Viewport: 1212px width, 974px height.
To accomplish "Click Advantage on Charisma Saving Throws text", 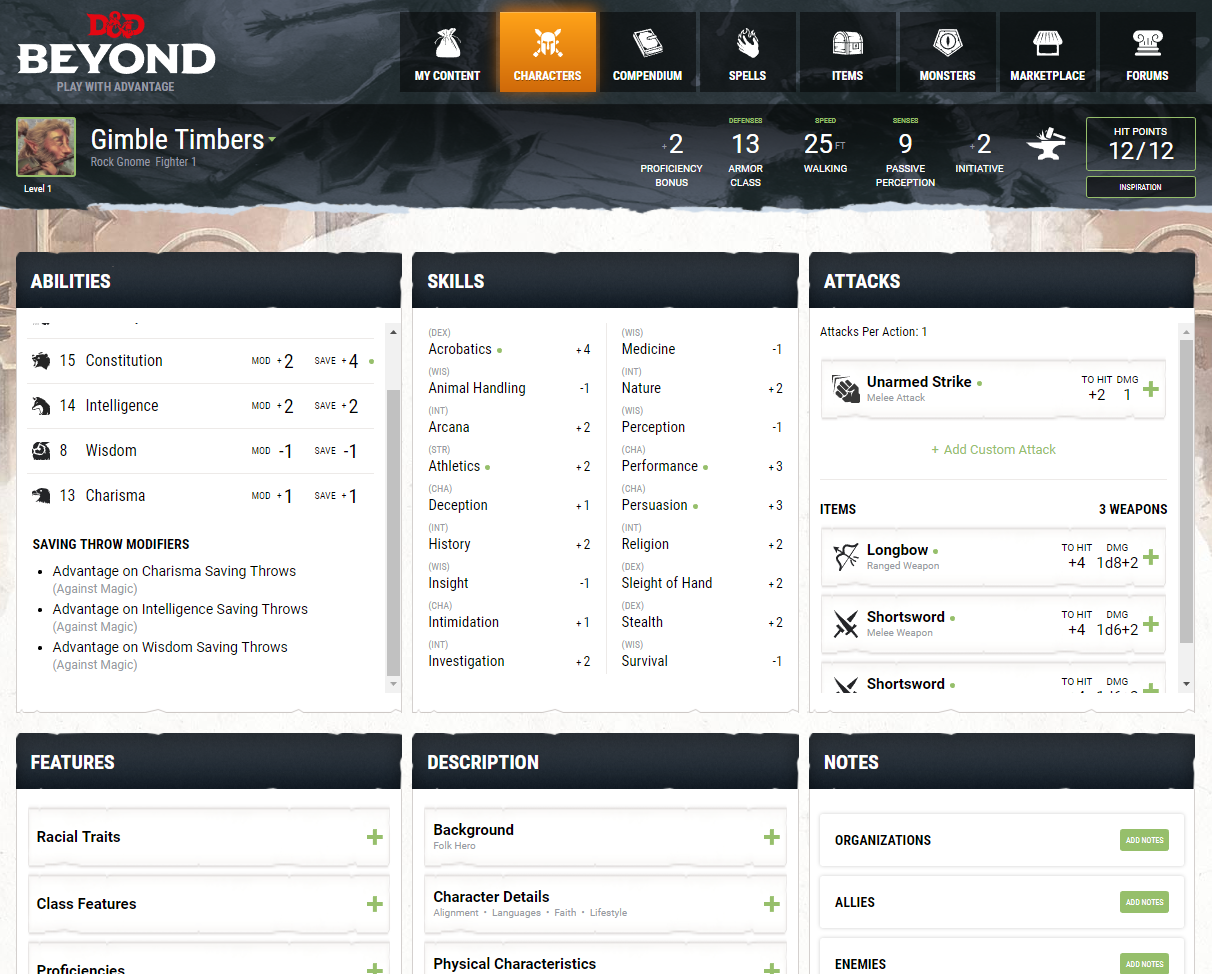I will (x=174, y=572).
